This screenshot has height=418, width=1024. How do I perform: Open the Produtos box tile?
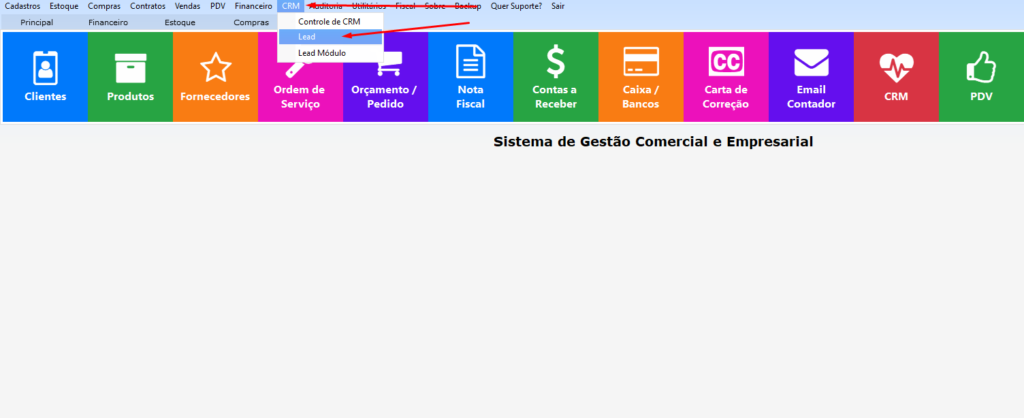[130, 77]
